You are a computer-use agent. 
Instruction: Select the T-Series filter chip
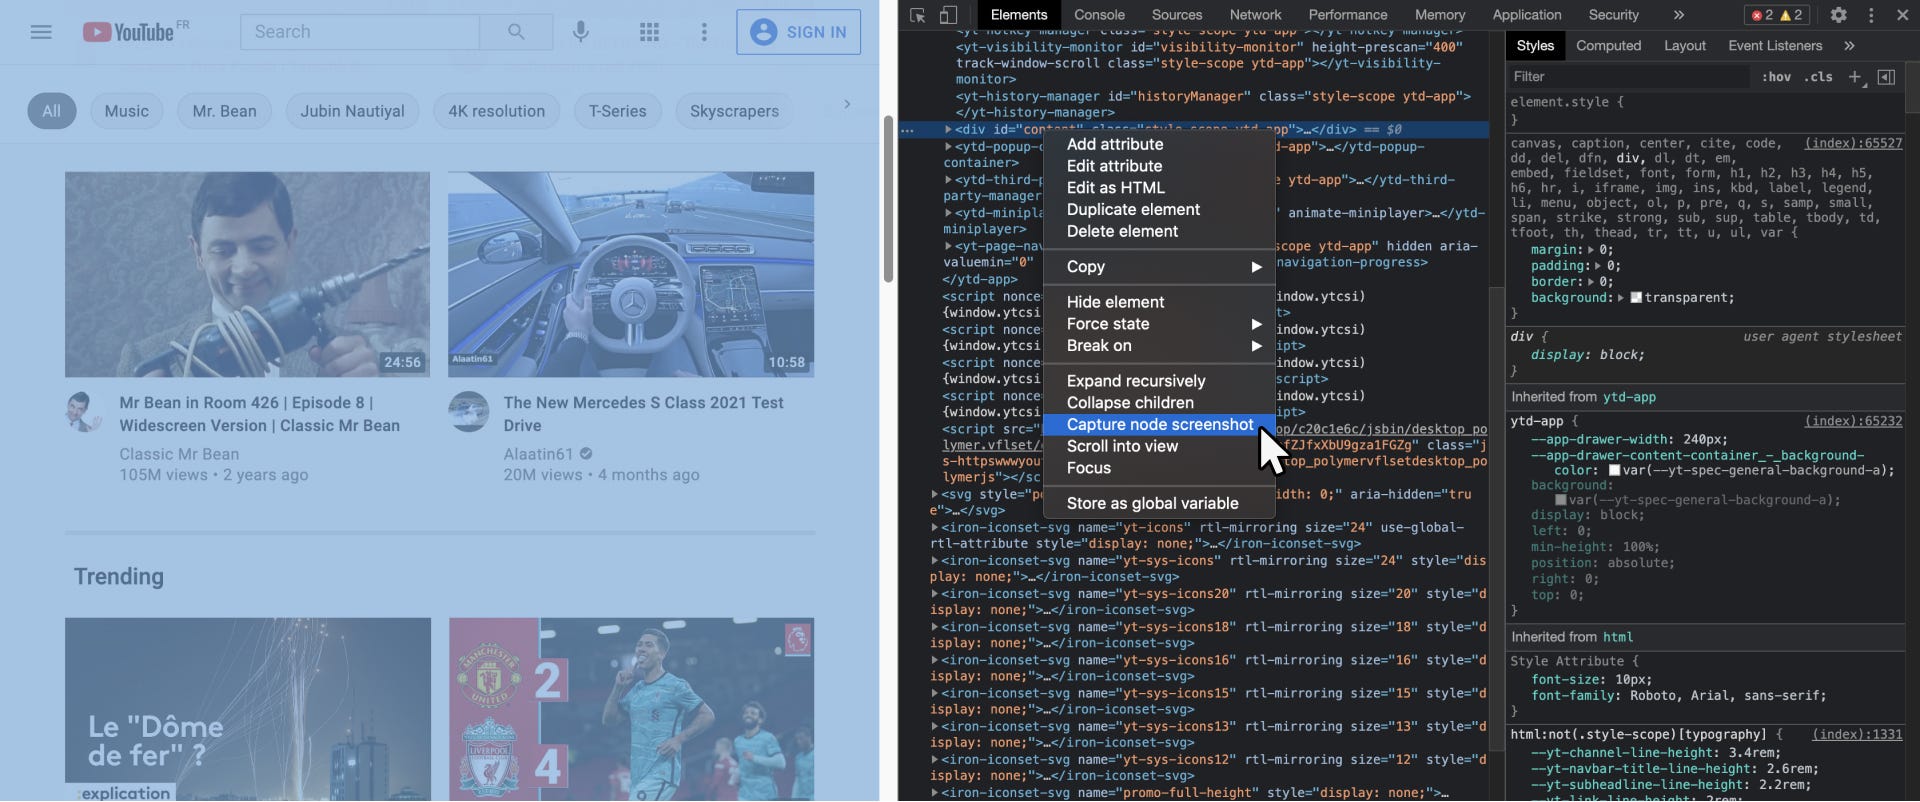[617, 111]
